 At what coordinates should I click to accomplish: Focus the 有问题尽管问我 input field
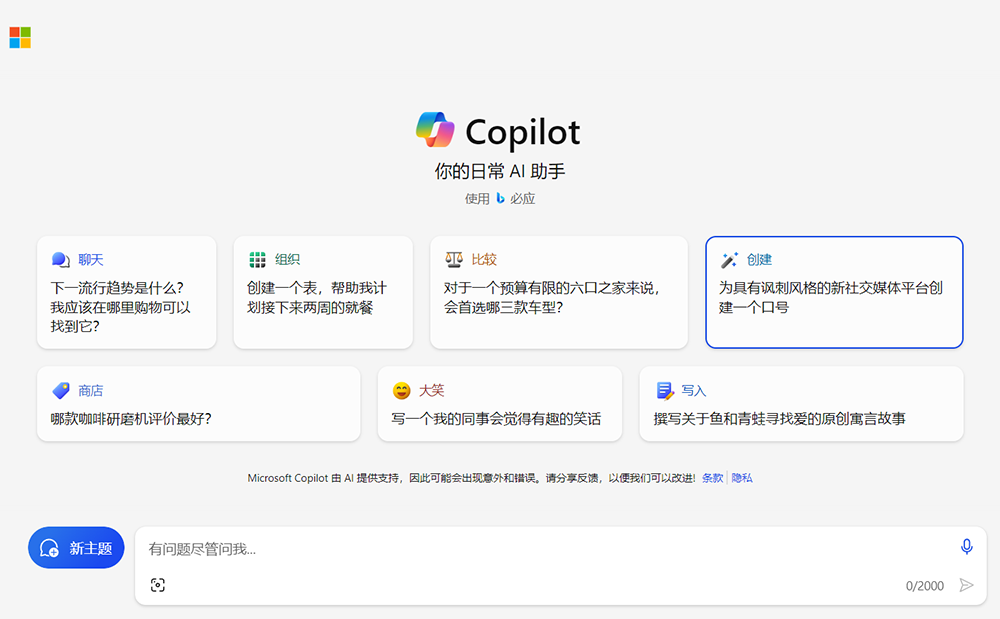[x=540, y=549]
